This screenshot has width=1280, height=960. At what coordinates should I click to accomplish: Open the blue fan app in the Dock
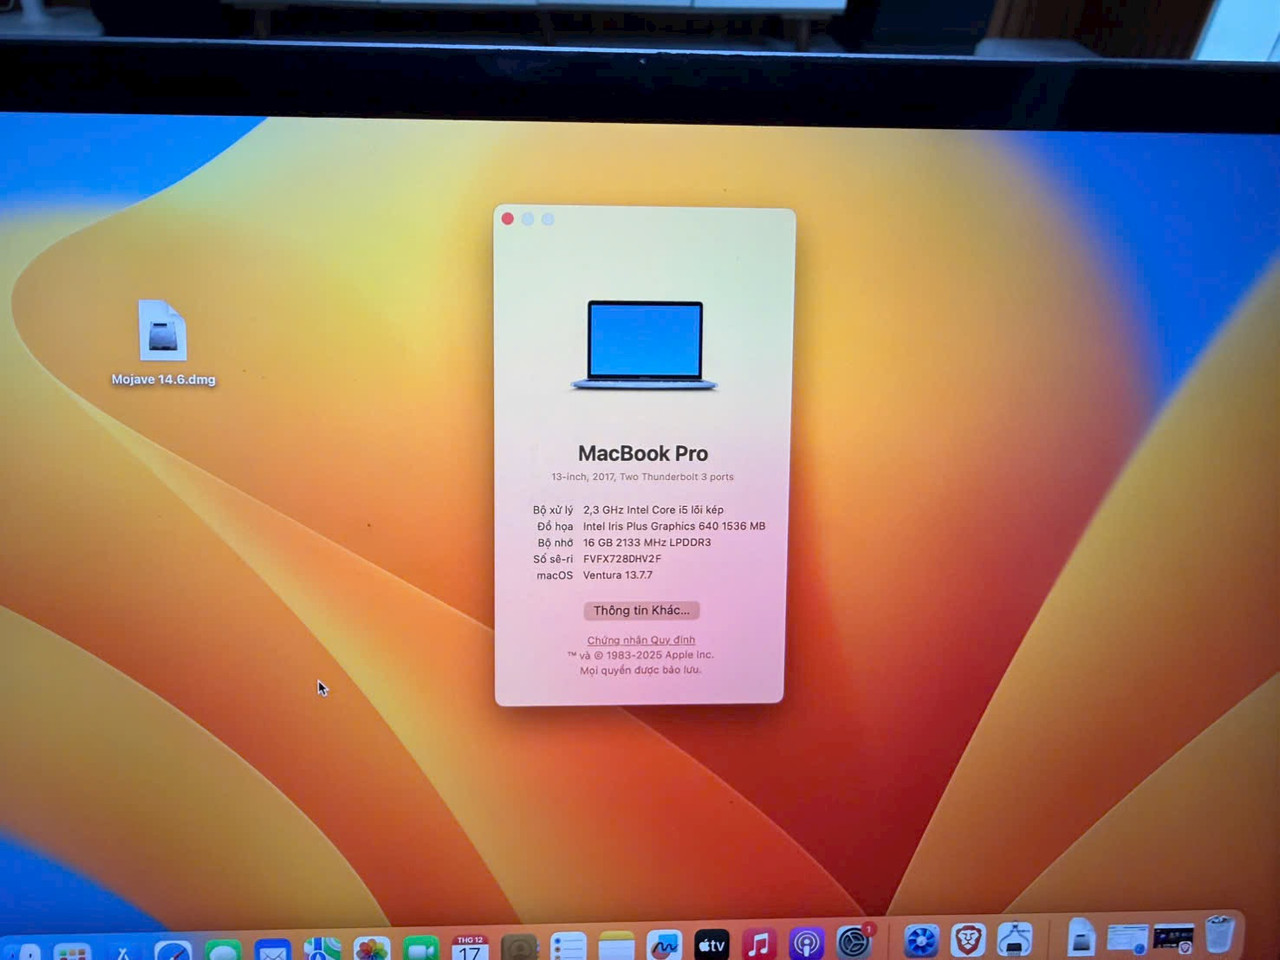920,940
